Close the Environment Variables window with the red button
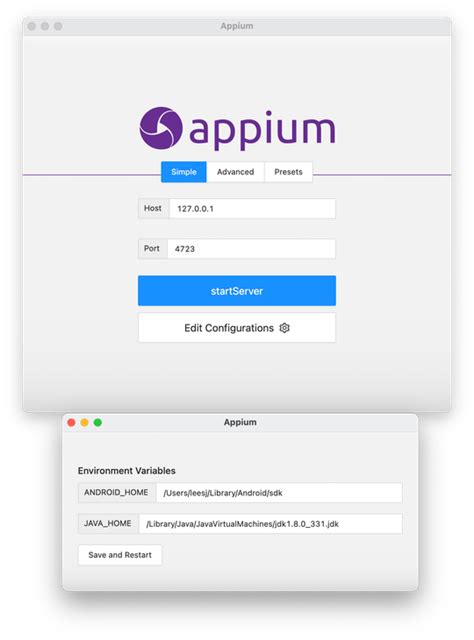 click(71, 422)
